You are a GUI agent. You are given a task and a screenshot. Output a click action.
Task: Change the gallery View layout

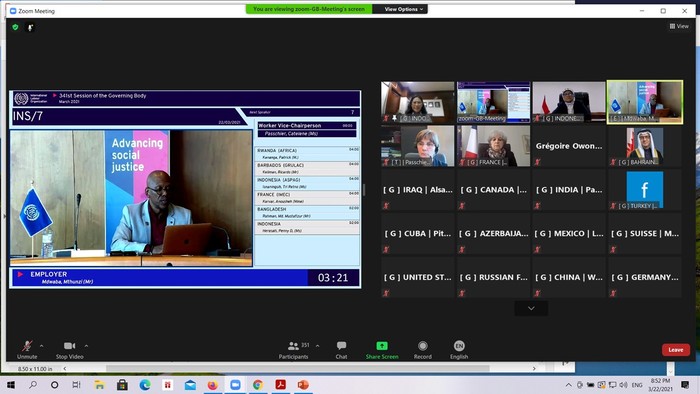(x=679, y=26)
